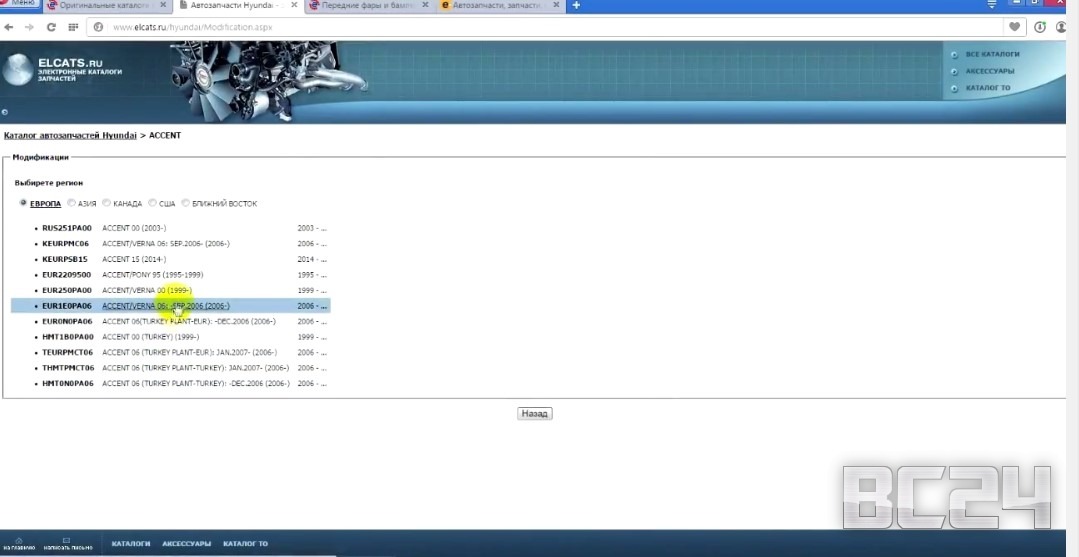1079x557 pixels.
Task: Click the heart bookmark icon in address bar
Action: click(1015, 27)
